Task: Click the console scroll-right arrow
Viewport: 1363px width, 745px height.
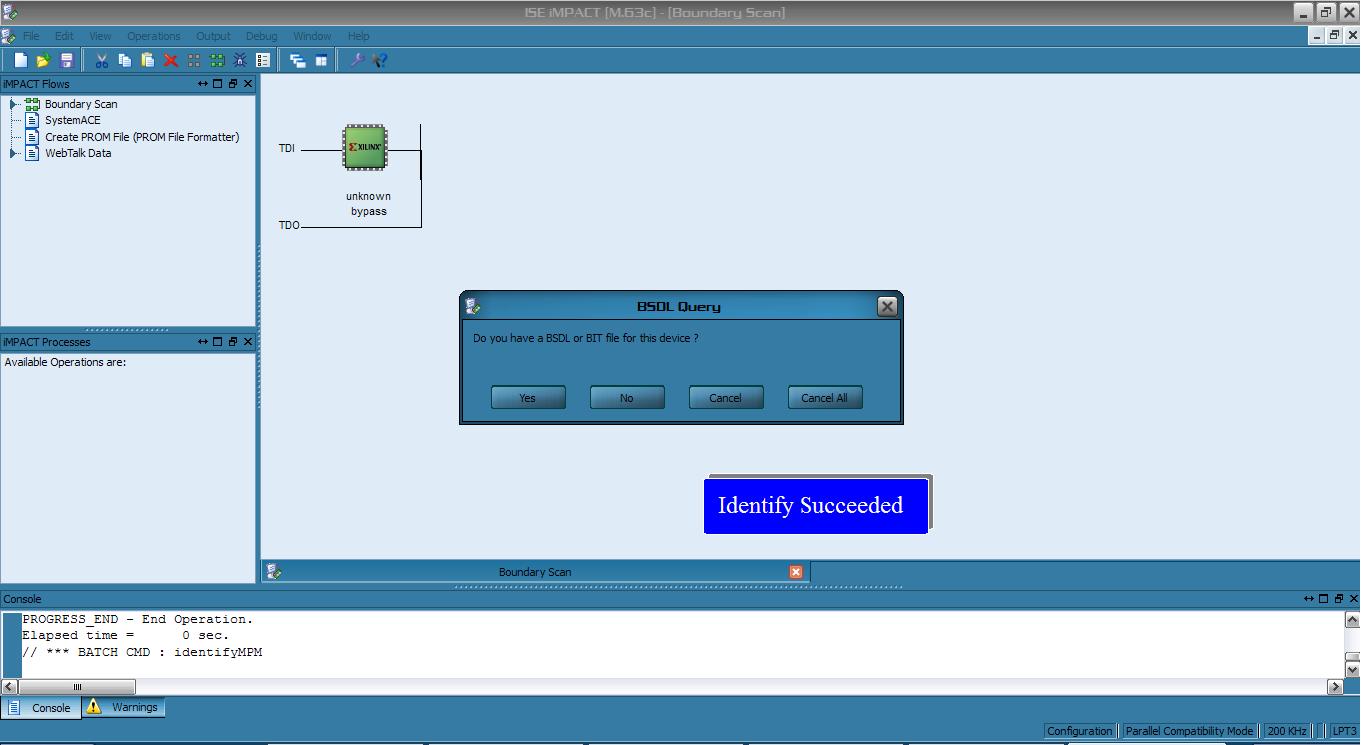Action: pyautogui.click(x=1335, y=687)
